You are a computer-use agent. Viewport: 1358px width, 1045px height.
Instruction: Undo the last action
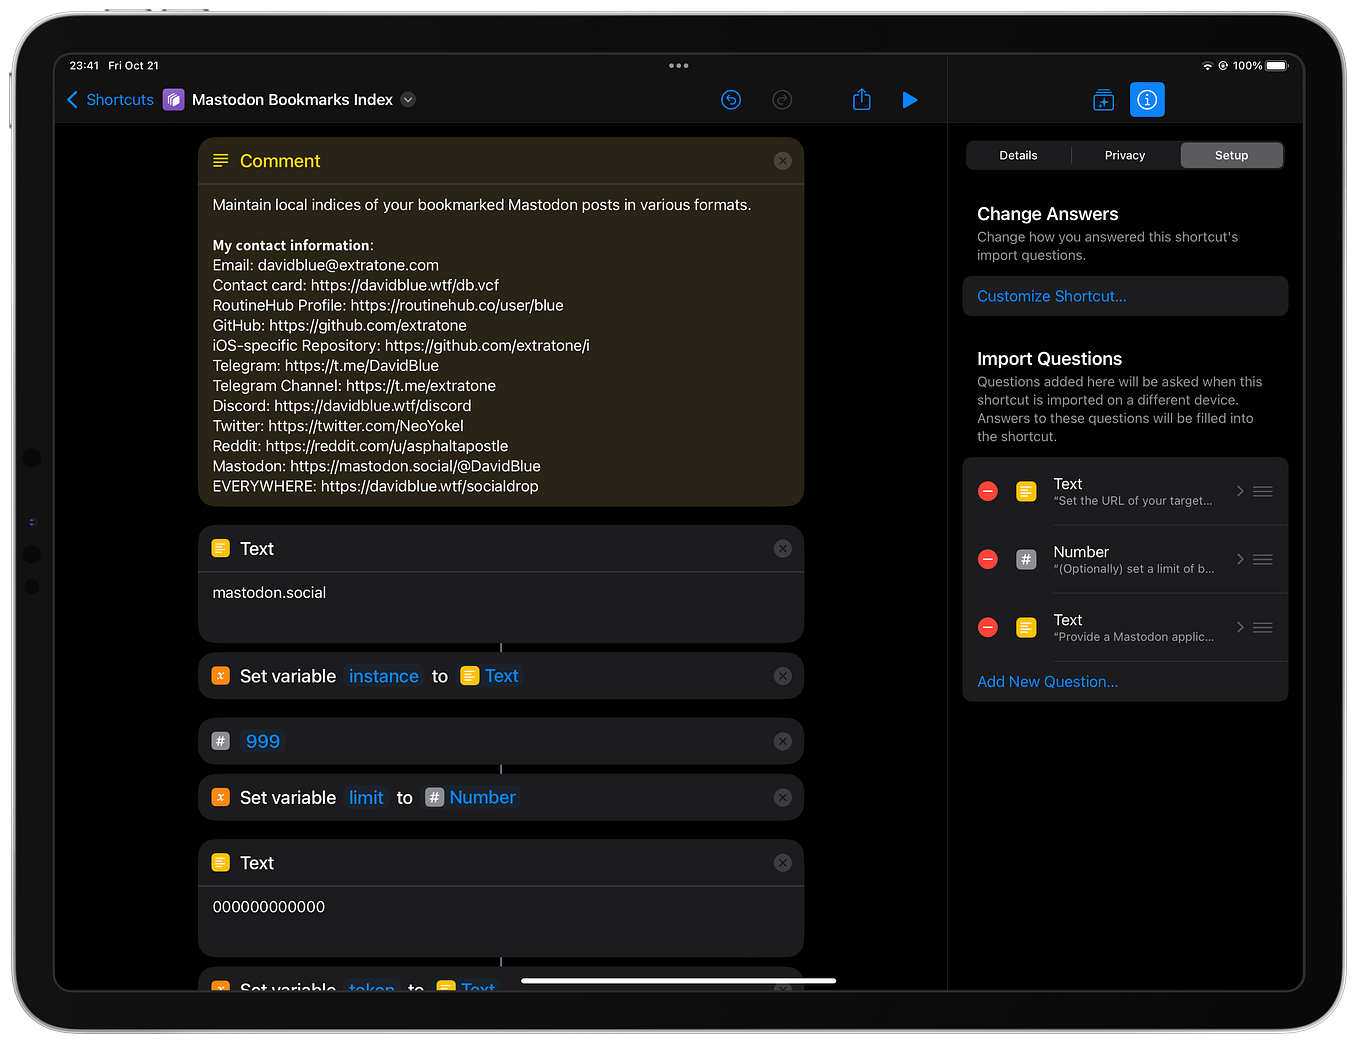[731, 100]
